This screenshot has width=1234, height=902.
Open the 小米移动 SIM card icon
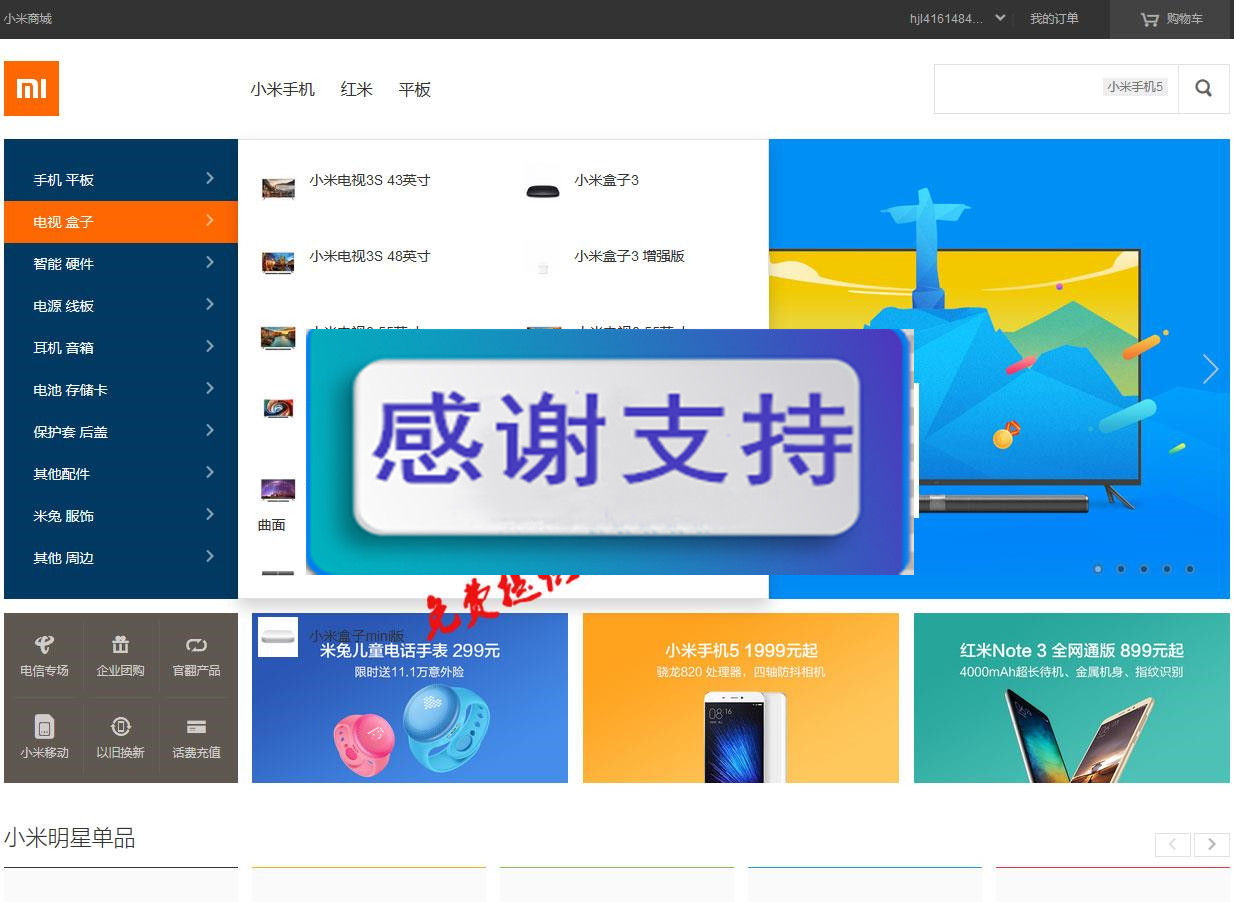[44, 726]
